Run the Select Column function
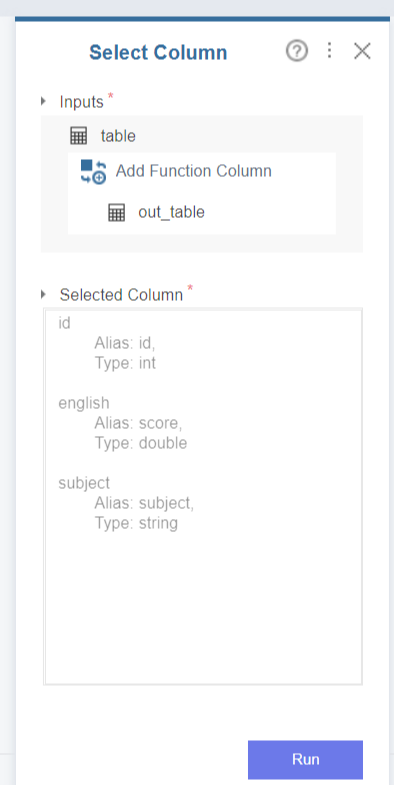The image size is (394, 785). coord(305,759)
